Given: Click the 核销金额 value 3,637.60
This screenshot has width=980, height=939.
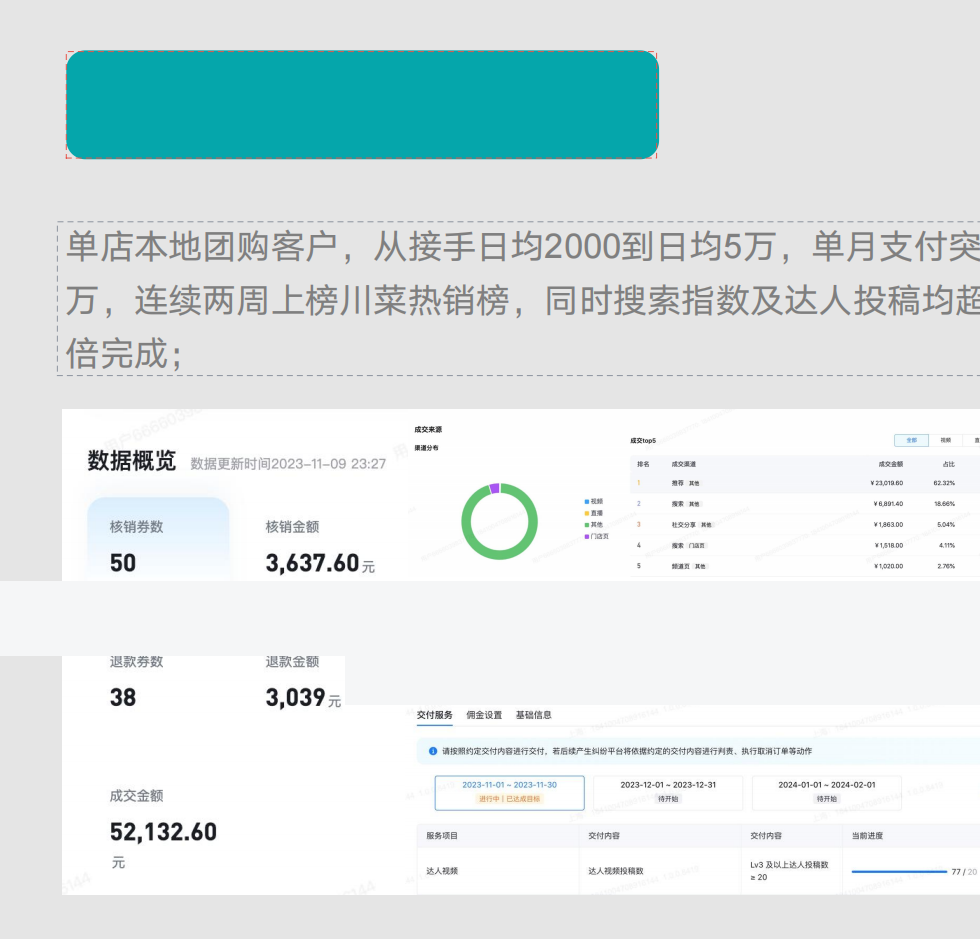Looking at the screenshot, I should (x=312, y=563).
